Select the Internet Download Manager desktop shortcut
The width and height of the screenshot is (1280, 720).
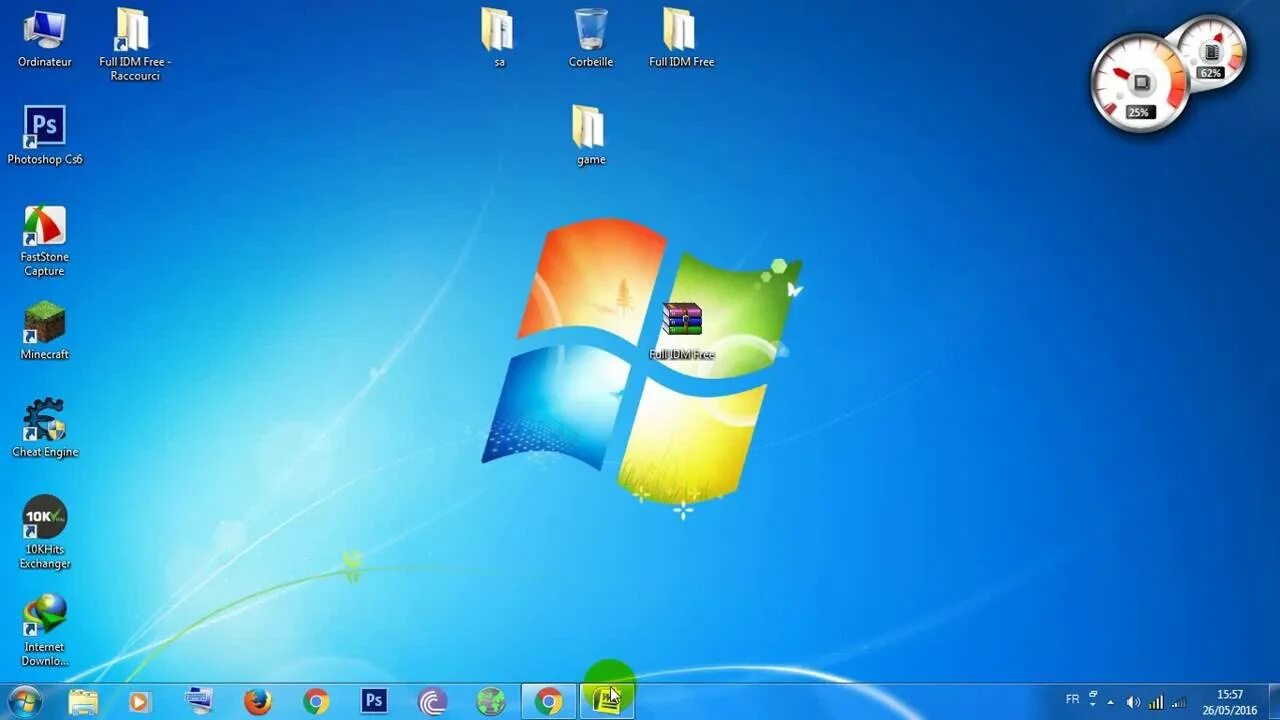(x=45, y=630)
